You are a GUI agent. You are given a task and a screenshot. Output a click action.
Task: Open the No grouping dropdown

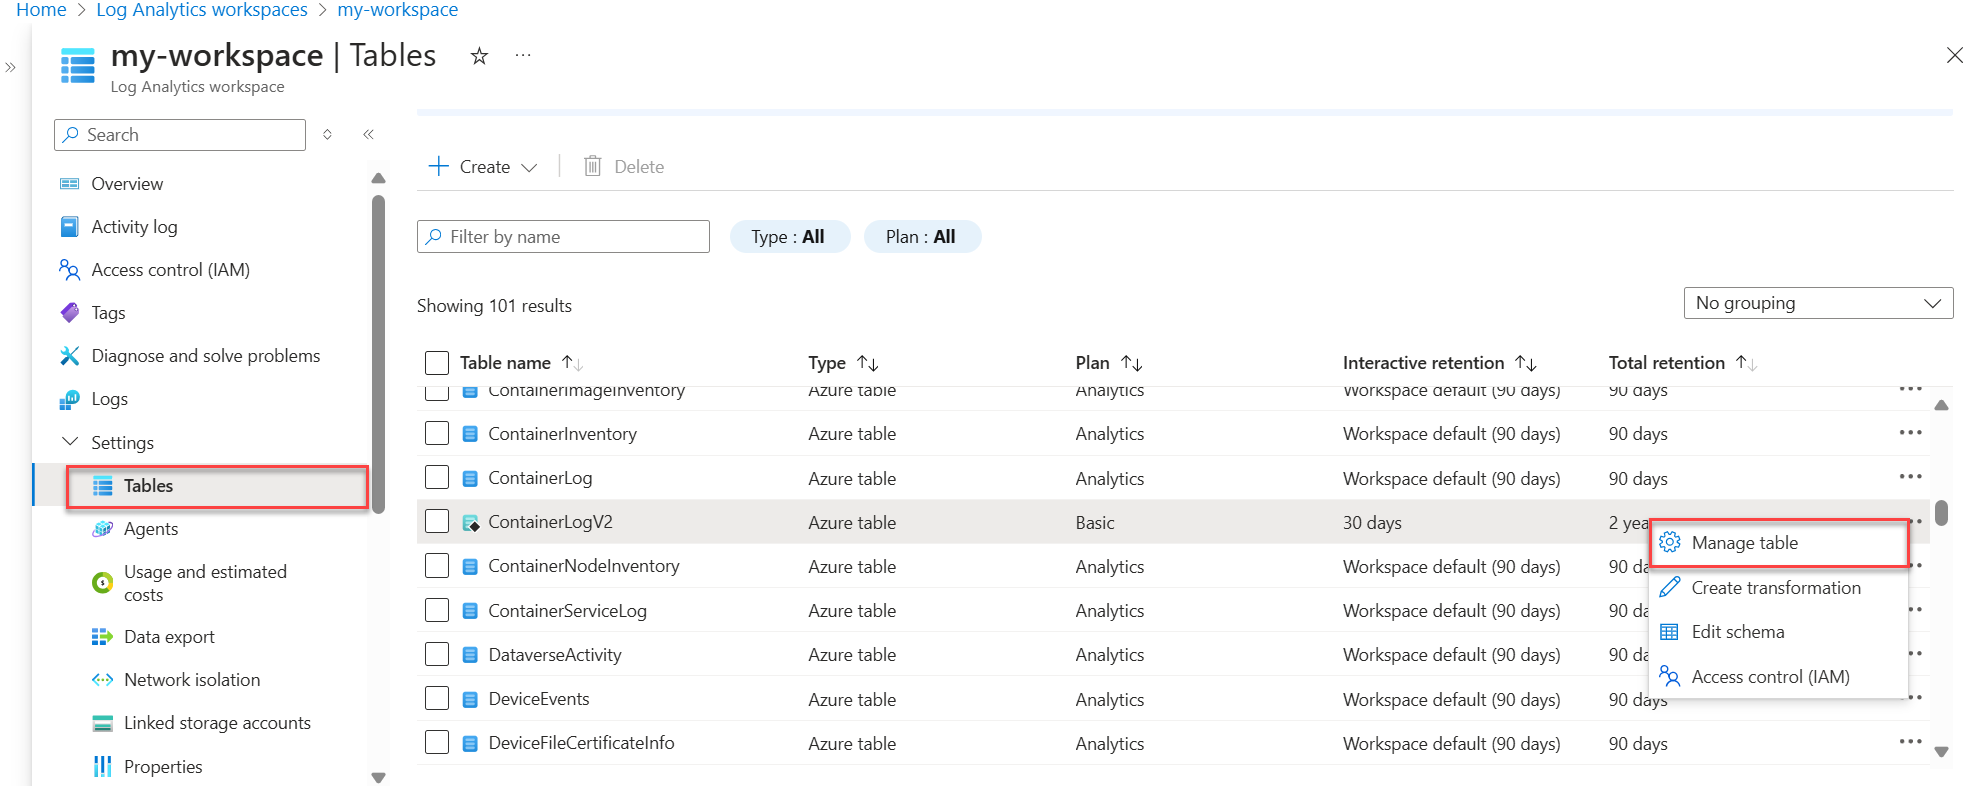(x=1817, y=303)
